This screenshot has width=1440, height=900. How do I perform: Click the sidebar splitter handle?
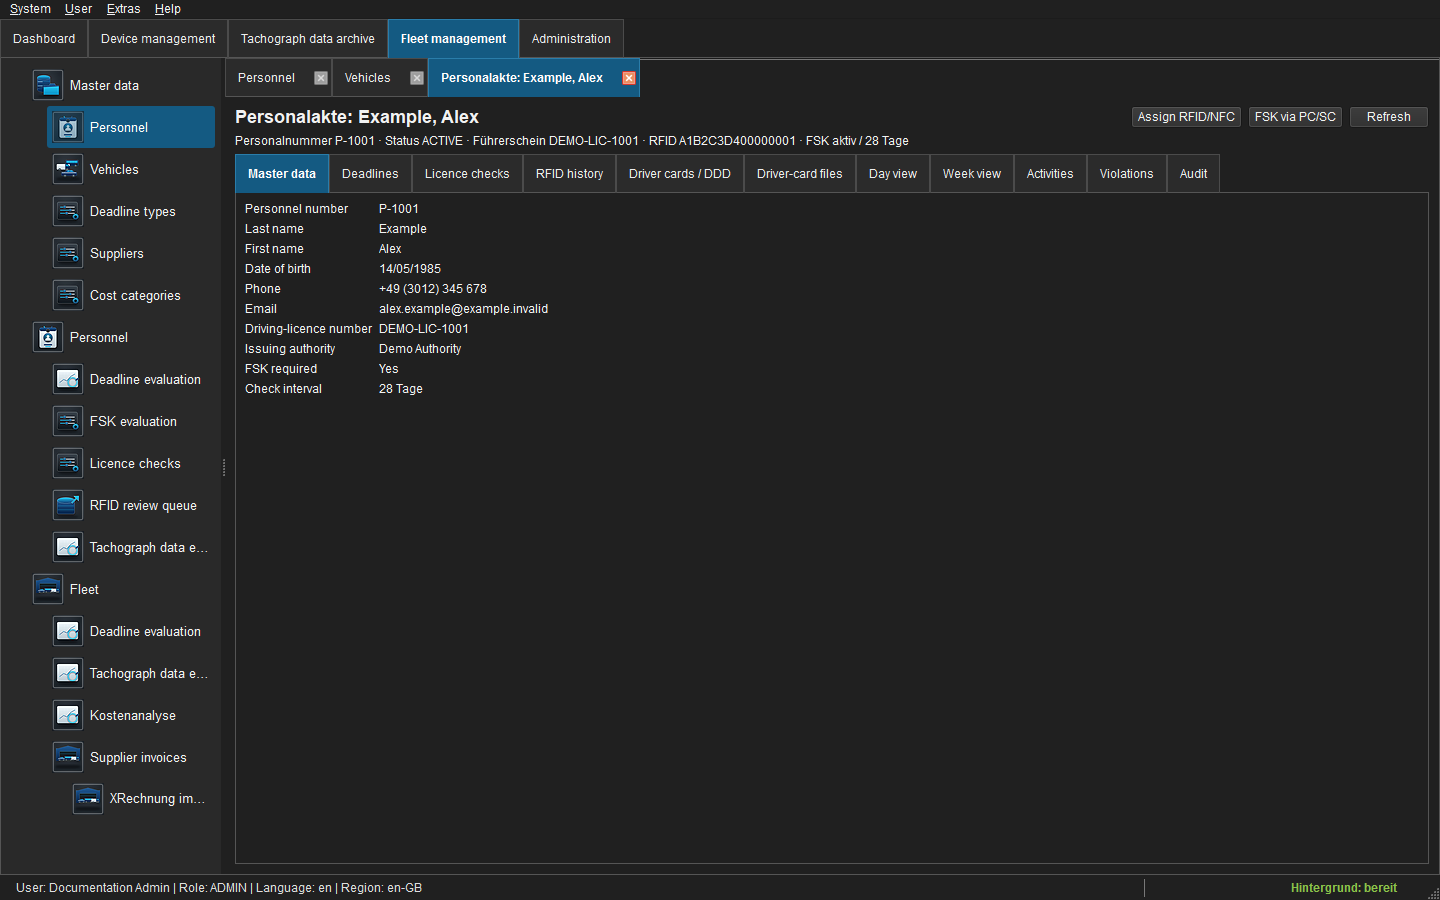click(x=224, y=467)
